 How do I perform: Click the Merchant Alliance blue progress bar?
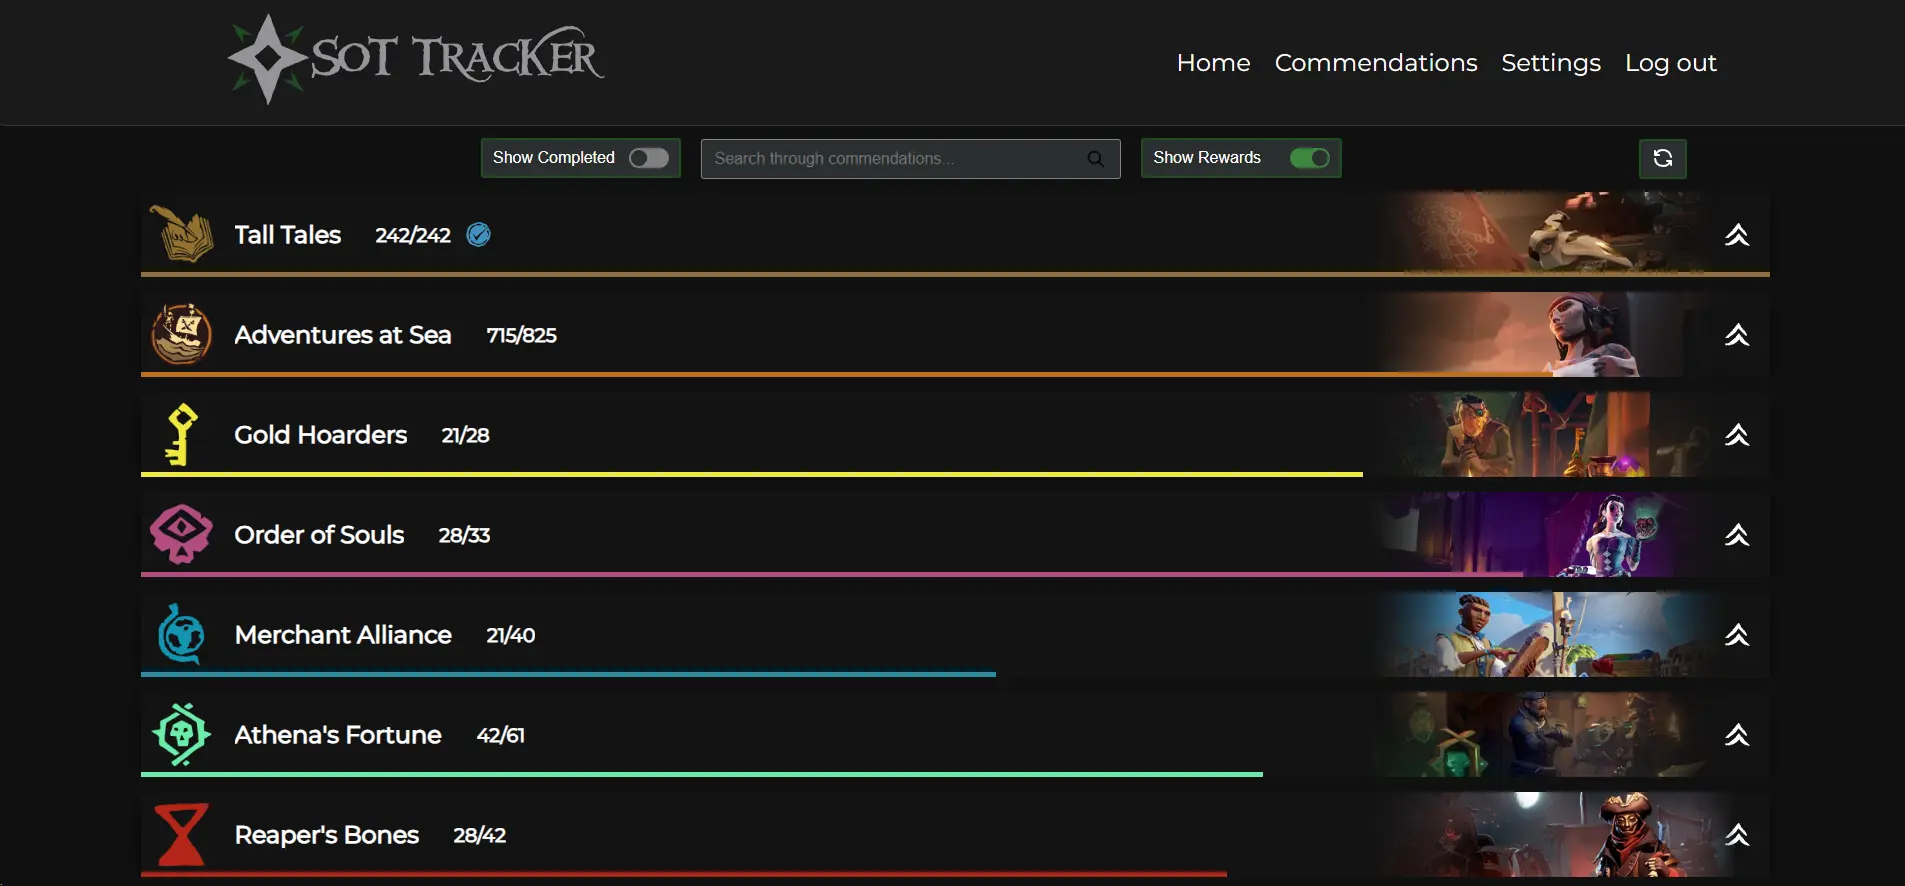coord(568,674)
